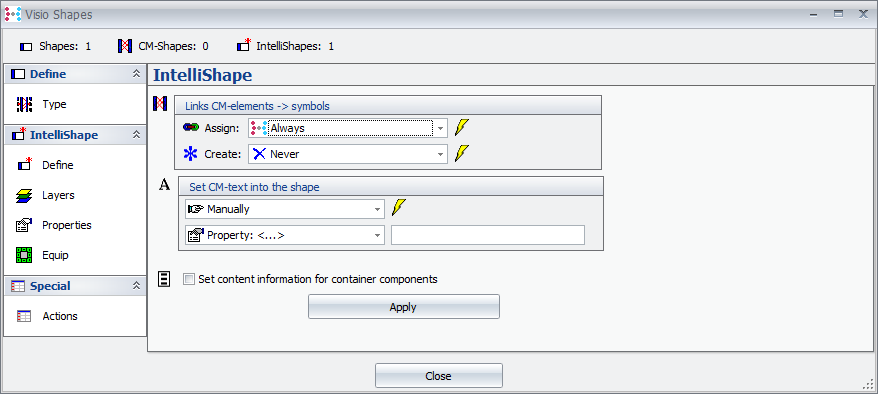Open the Type item icon under Define
Viewport: 878px width, 394px height.
[x=25, y=104]
